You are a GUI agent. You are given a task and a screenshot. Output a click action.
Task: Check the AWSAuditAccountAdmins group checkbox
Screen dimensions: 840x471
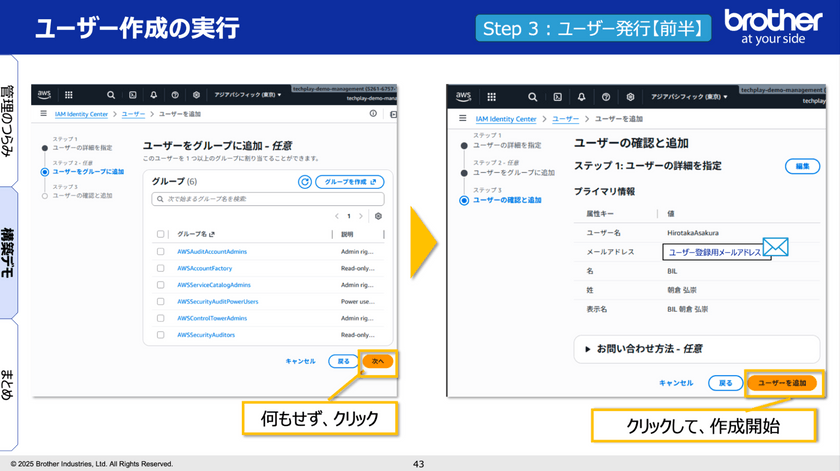[161, 252]
